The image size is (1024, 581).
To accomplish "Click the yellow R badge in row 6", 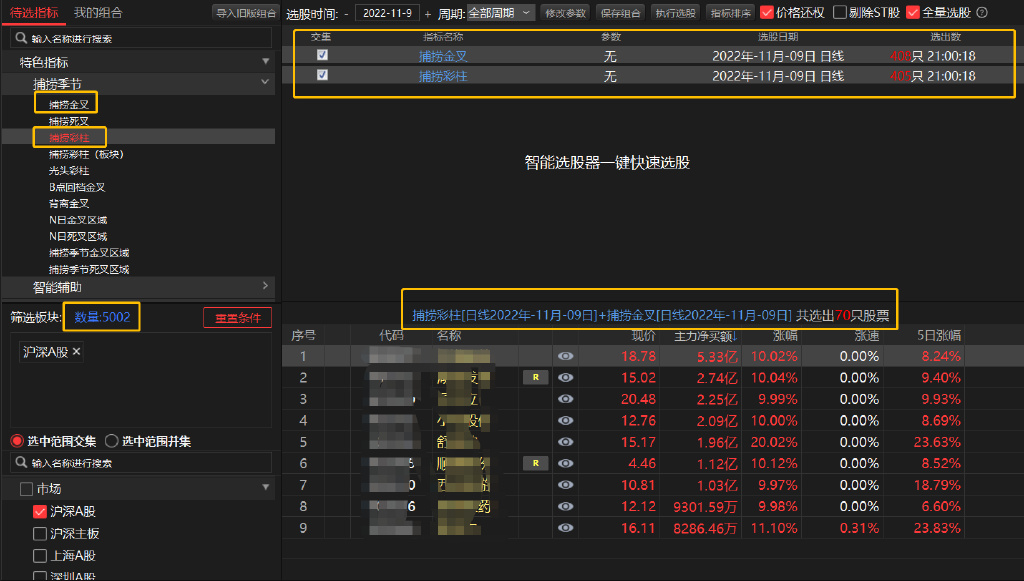I will pyautogui.click(x=535, y=463).
